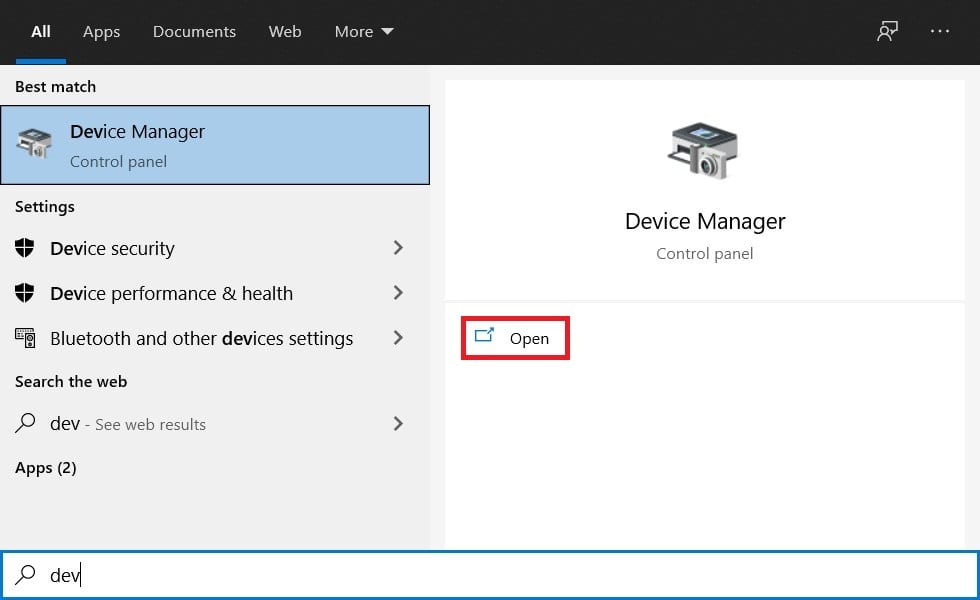
Task: Select dev - See web results entry
Action: (x=215, y=424)
